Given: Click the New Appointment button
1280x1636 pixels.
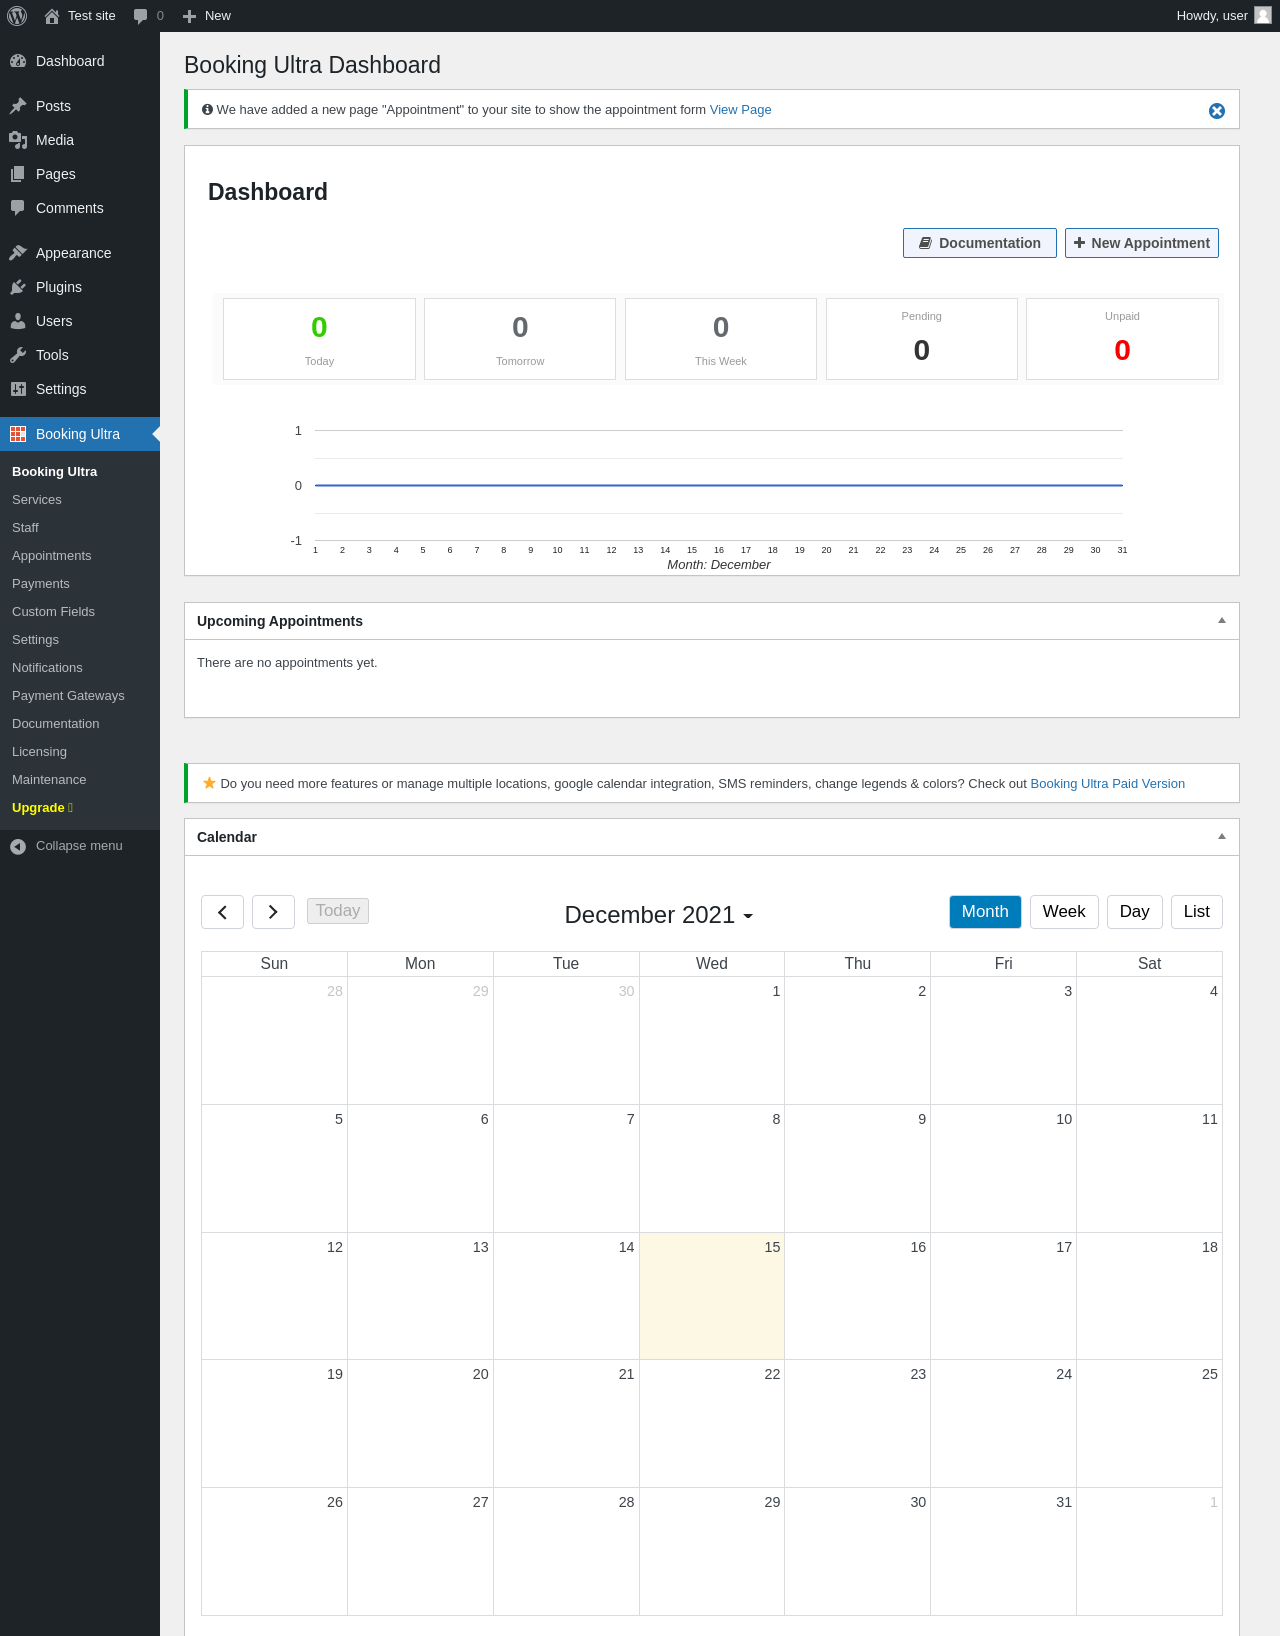Looking at the screenshot, I should point(1141,243).
